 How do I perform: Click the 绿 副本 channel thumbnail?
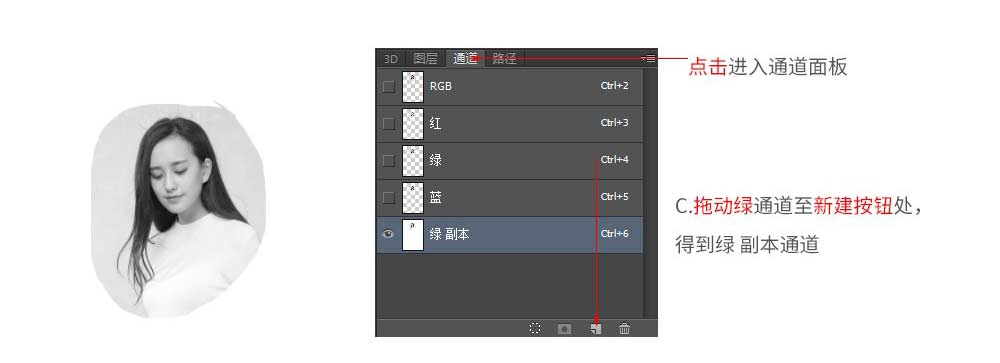tap(413, 234)
